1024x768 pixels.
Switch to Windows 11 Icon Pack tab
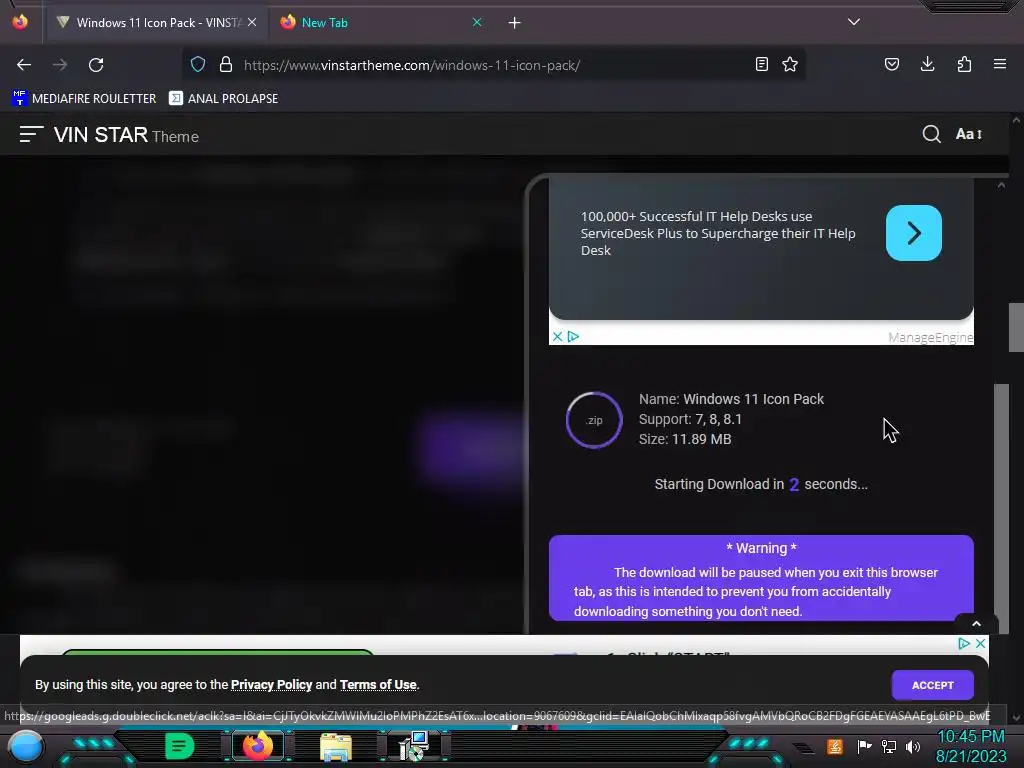coord(157,23)
